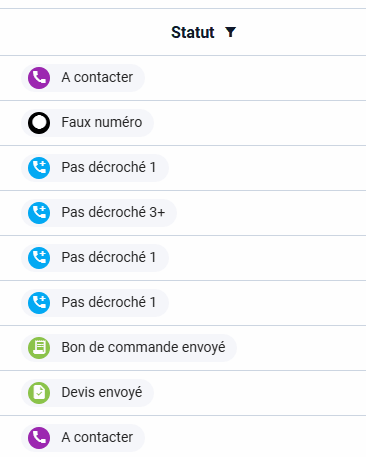This screenshot has width=366, height=457.
Task: Open the Statut column filter funnel
Action: coord(230,32)
